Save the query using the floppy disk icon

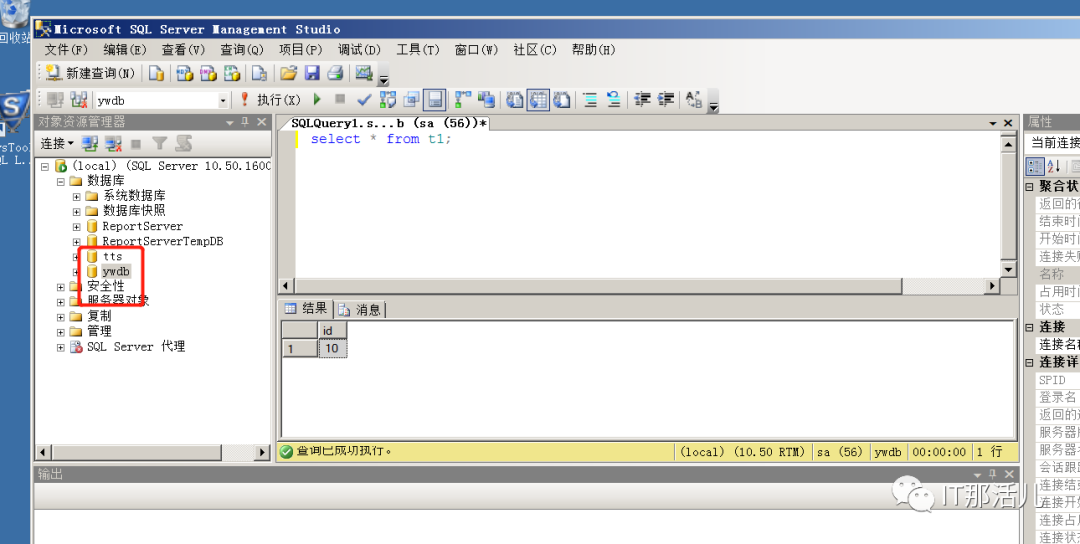click(x=312, y=73)
